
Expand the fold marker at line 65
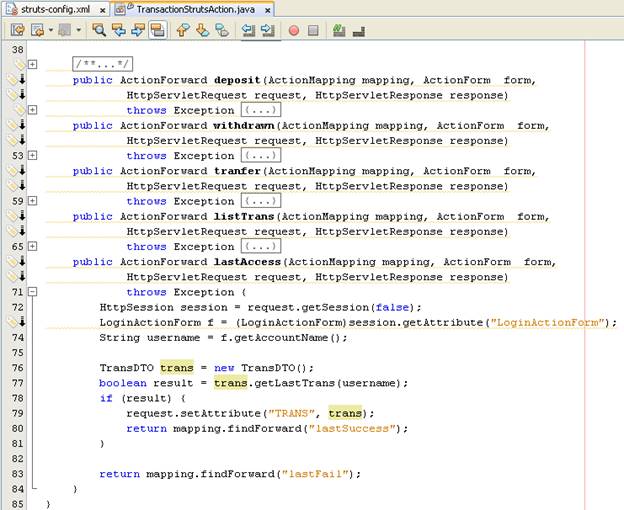tap(33, 246)
